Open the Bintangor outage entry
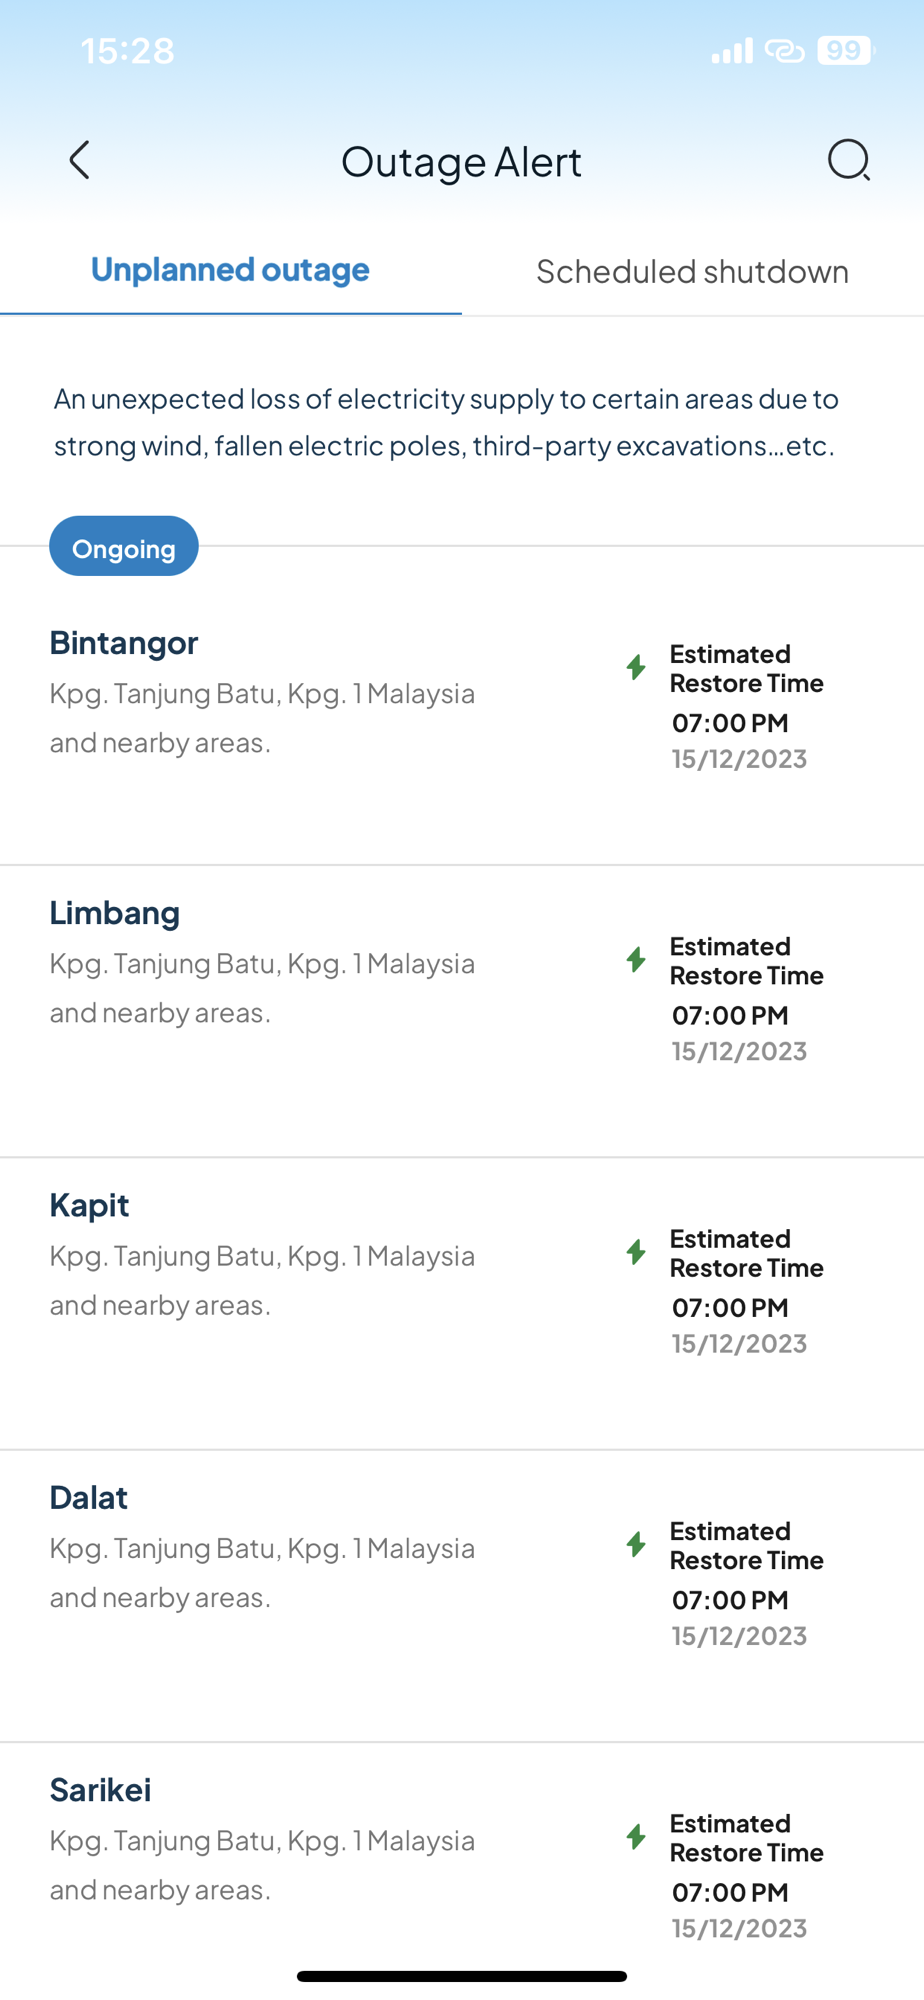The image size is (924, 2000). [125, 643]
